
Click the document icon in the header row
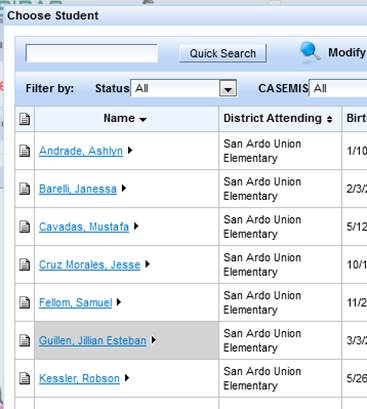pyautogui.click(x=25, y=119)
